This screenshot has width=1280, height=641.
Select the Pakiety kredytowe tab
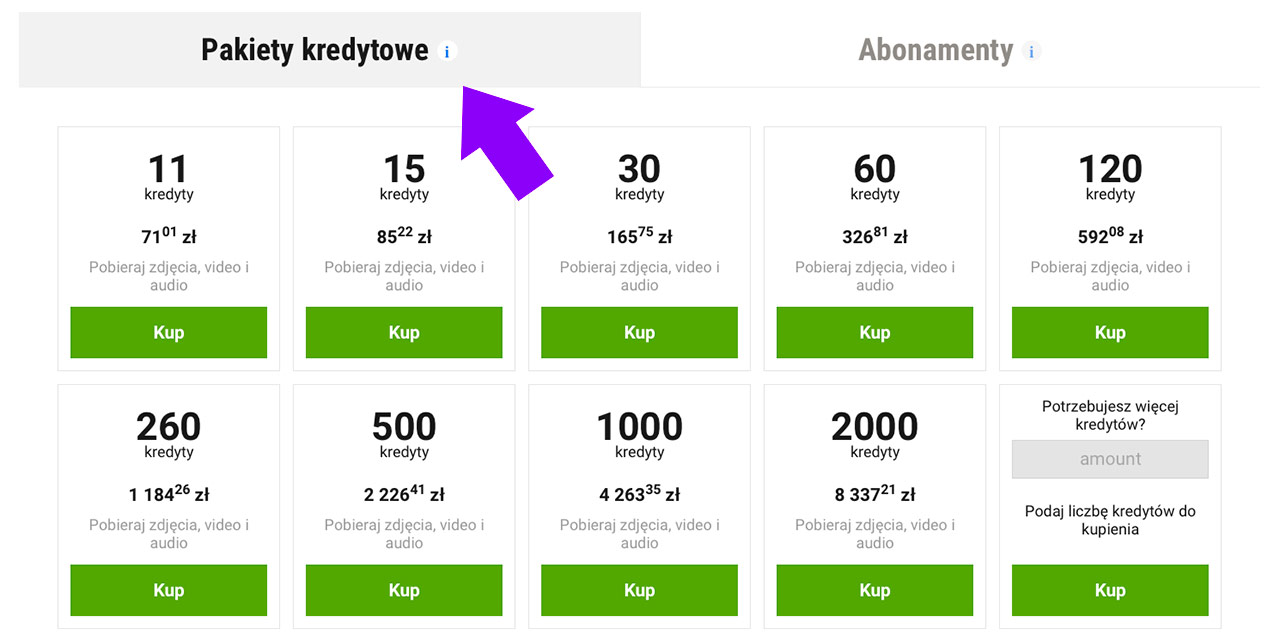(314, 50)
